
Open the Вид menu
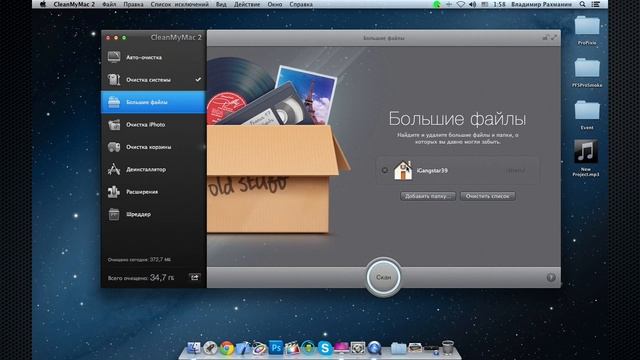[x=221, y=4]
